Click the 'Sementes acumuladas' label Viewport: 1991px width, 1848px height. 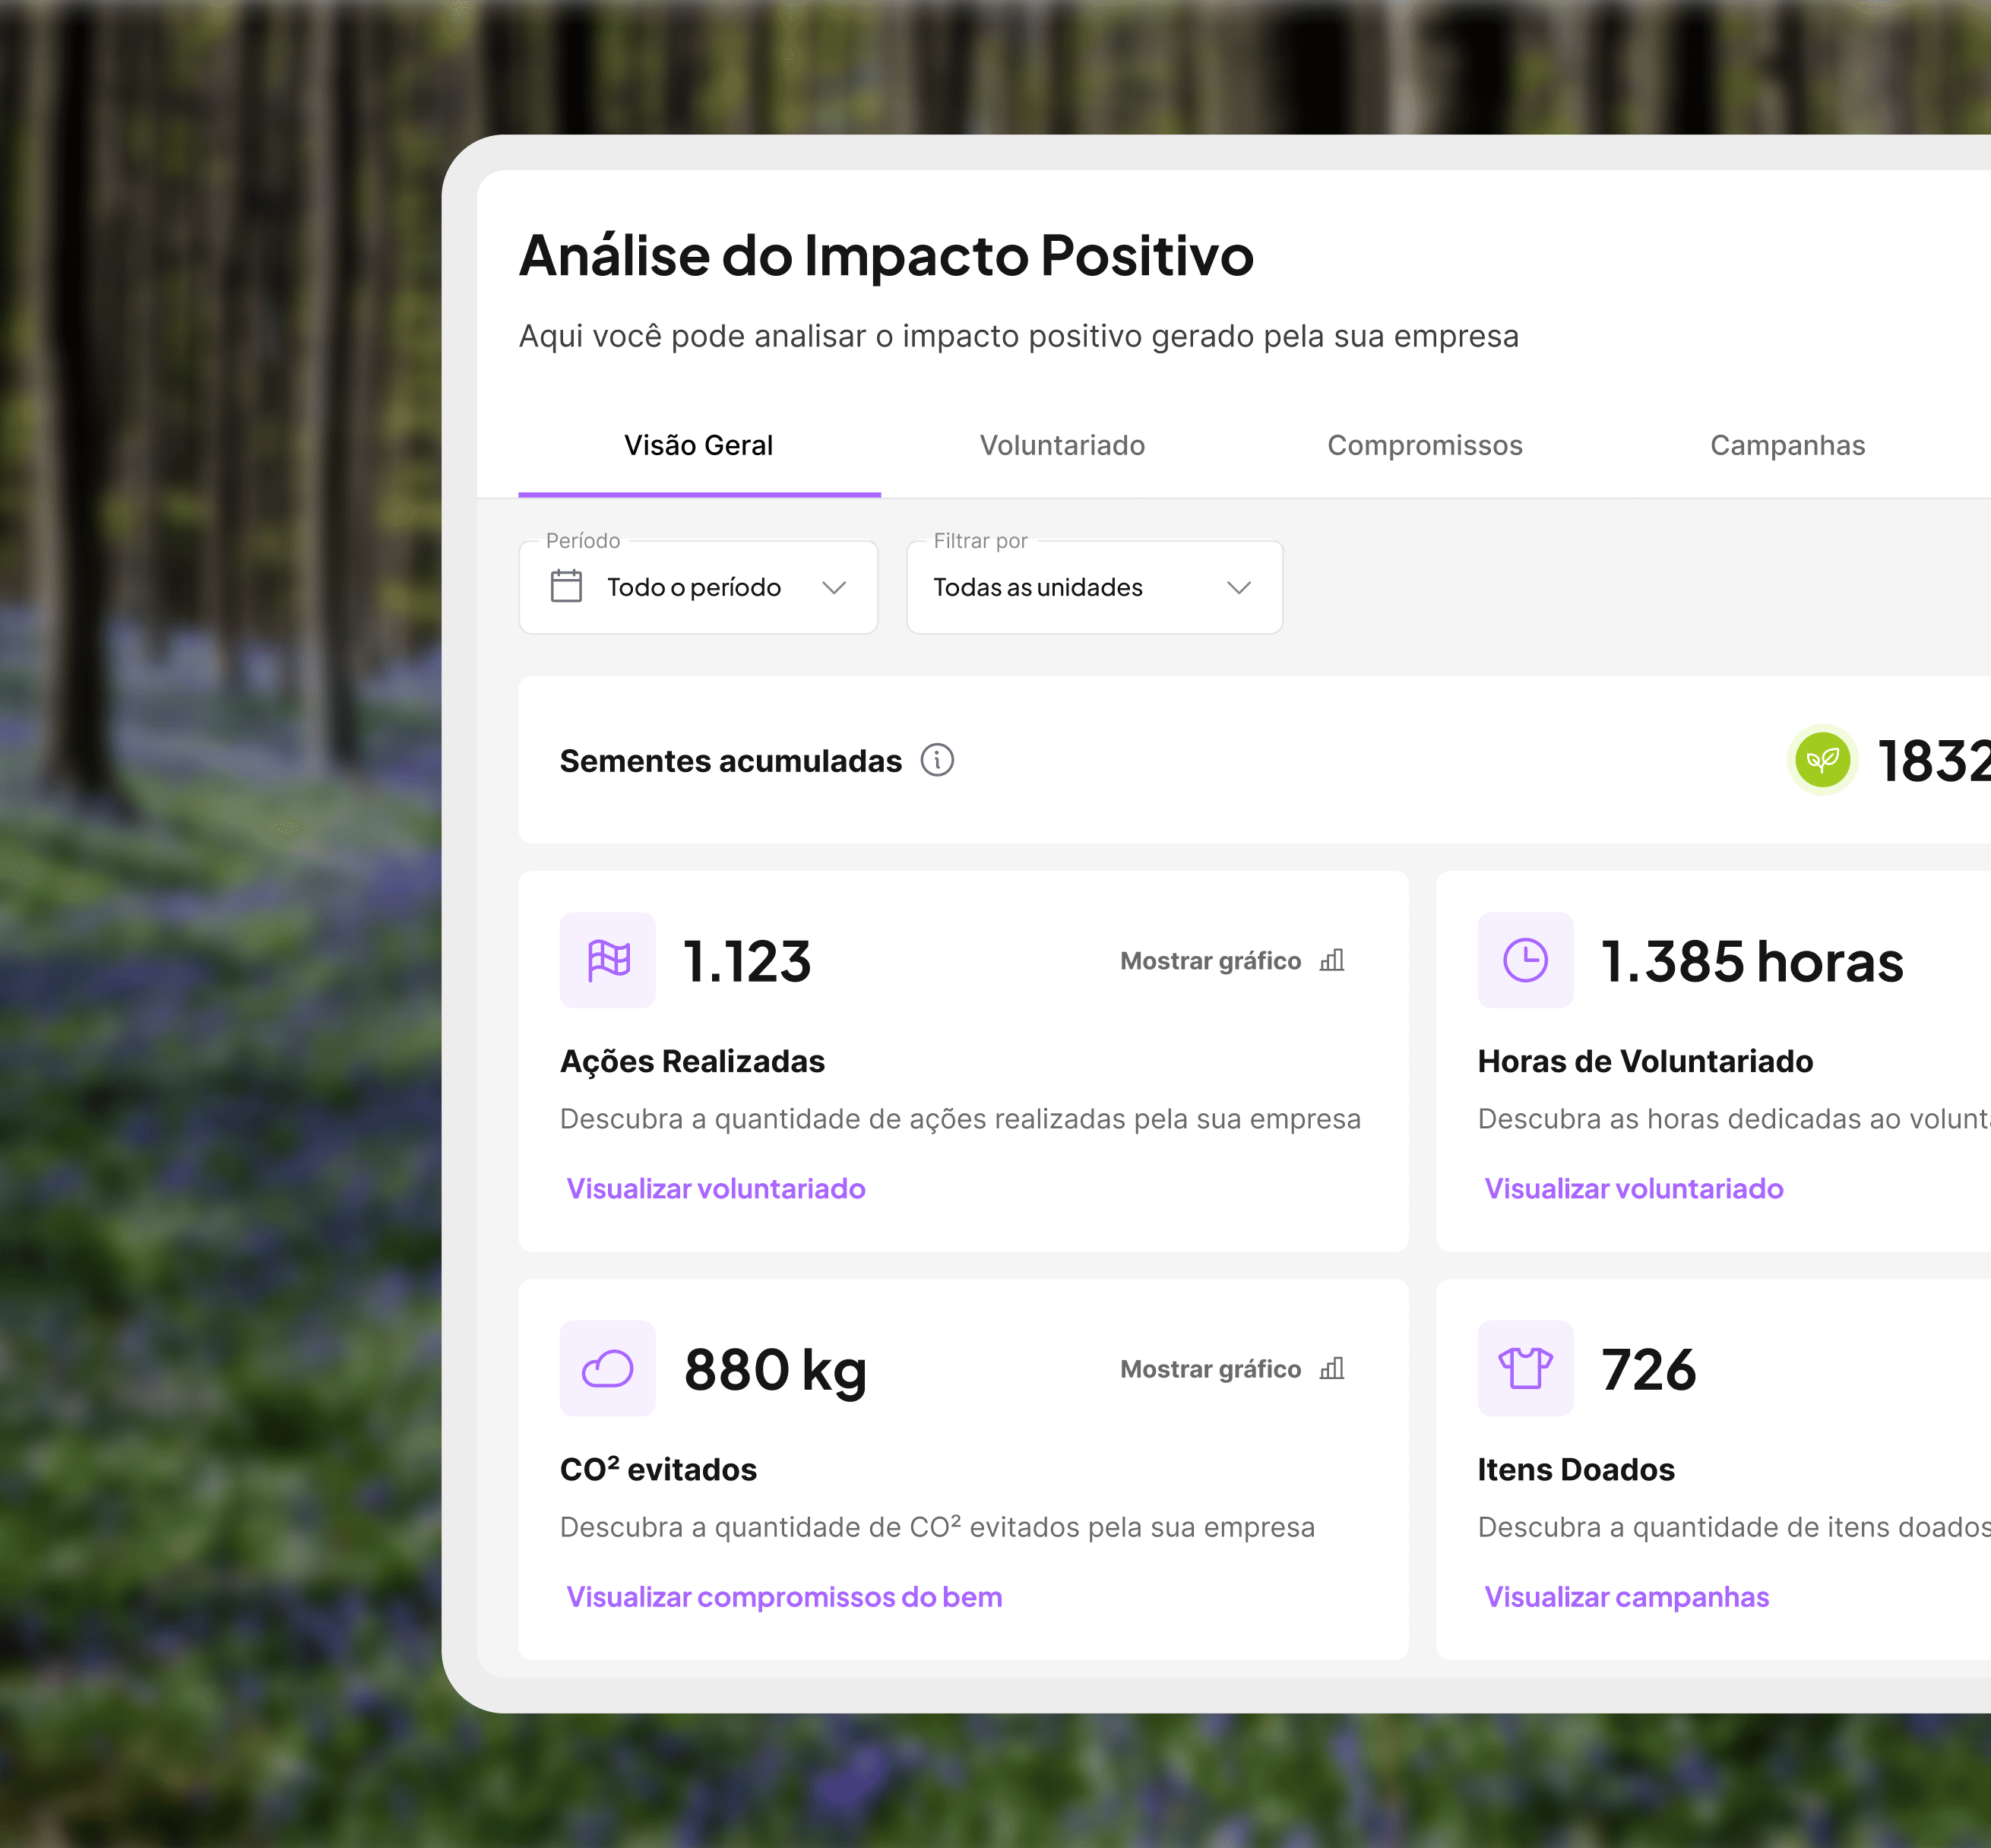pyautogui.click(x=731, y=761)
